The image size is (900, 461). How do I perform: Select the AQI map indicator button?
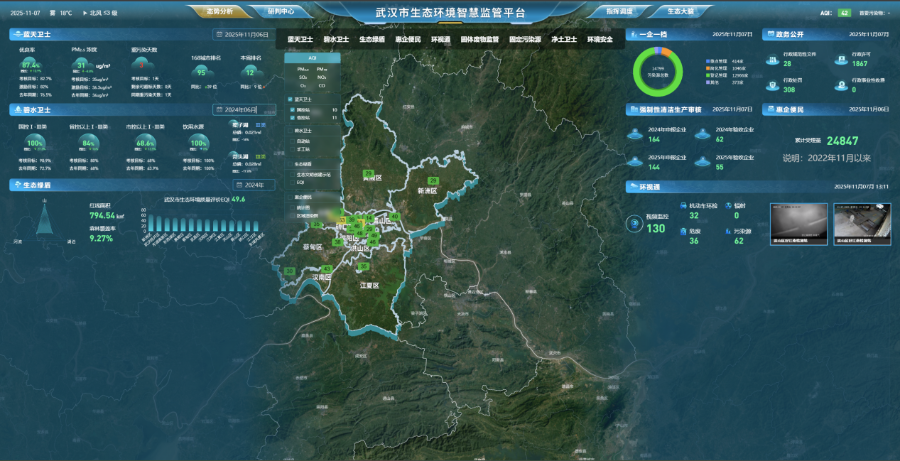click(312, 58)
